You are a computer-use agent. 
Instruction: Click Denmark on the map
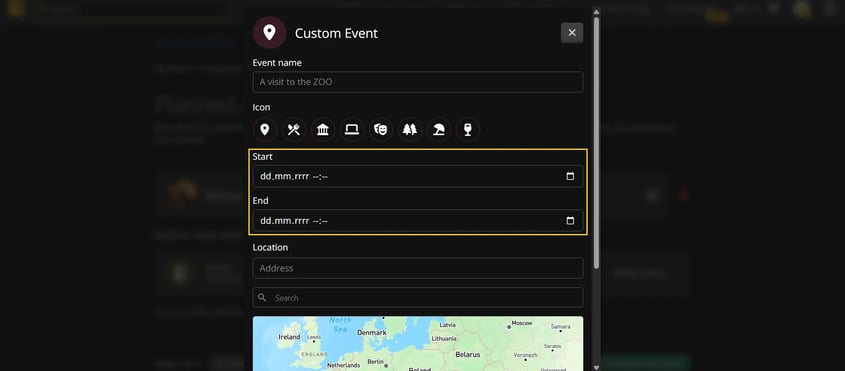pyautogui.click(x=372, y=333)
